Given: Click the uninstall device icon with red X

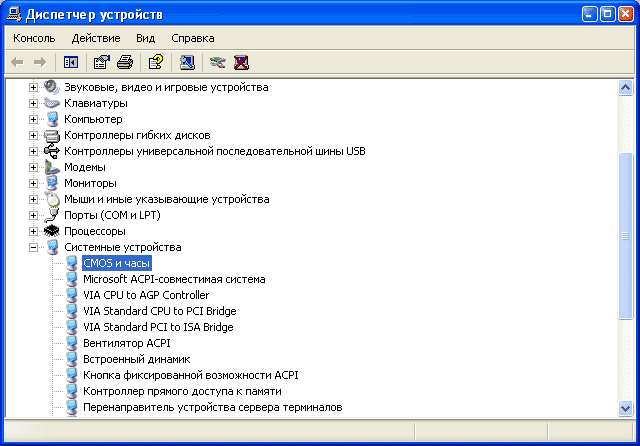Looking at the screenshot, I should [240, 62].
